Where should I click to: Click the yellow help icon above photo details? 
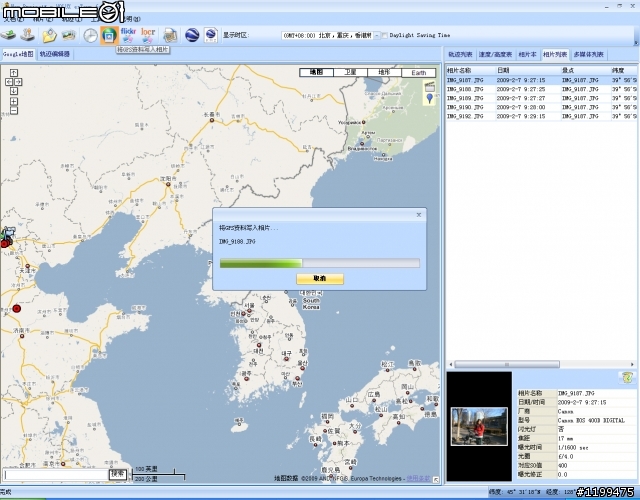pyautogui.click(x=627, y=378)
